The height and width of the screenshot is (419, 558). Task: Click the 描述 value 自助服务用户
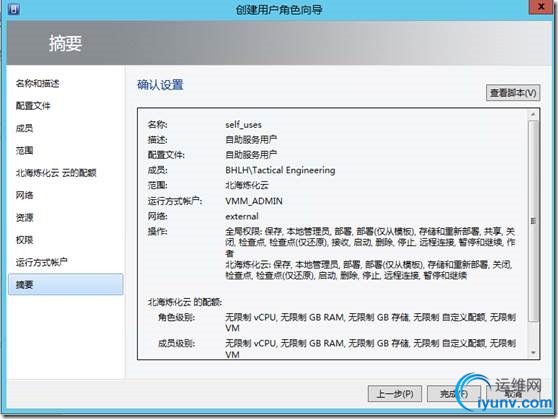point(251,140)
